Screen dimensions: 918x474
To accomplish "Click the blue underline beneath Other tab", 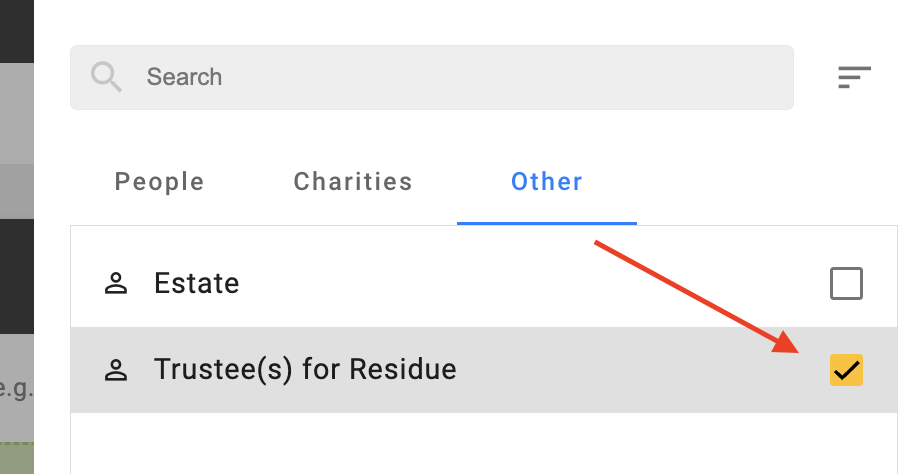I will click(x=547, y=223).
